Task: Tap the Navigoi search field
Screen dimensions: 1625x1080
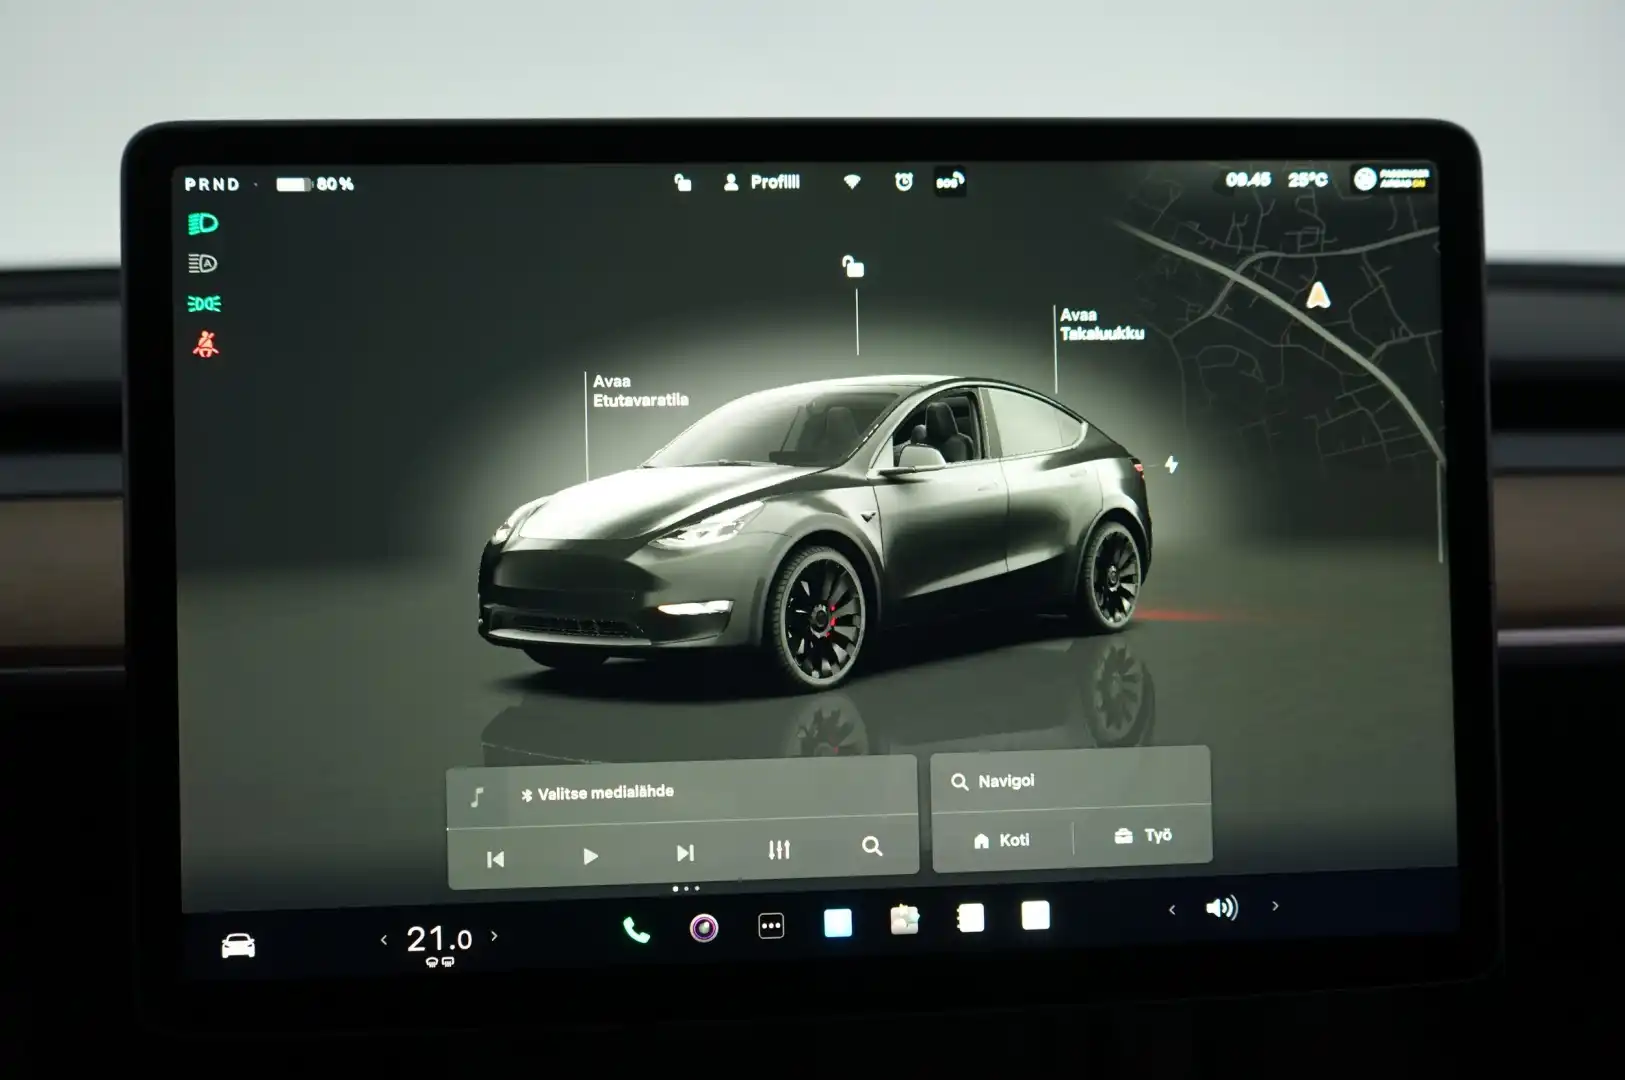Action: click(1070, 781)
